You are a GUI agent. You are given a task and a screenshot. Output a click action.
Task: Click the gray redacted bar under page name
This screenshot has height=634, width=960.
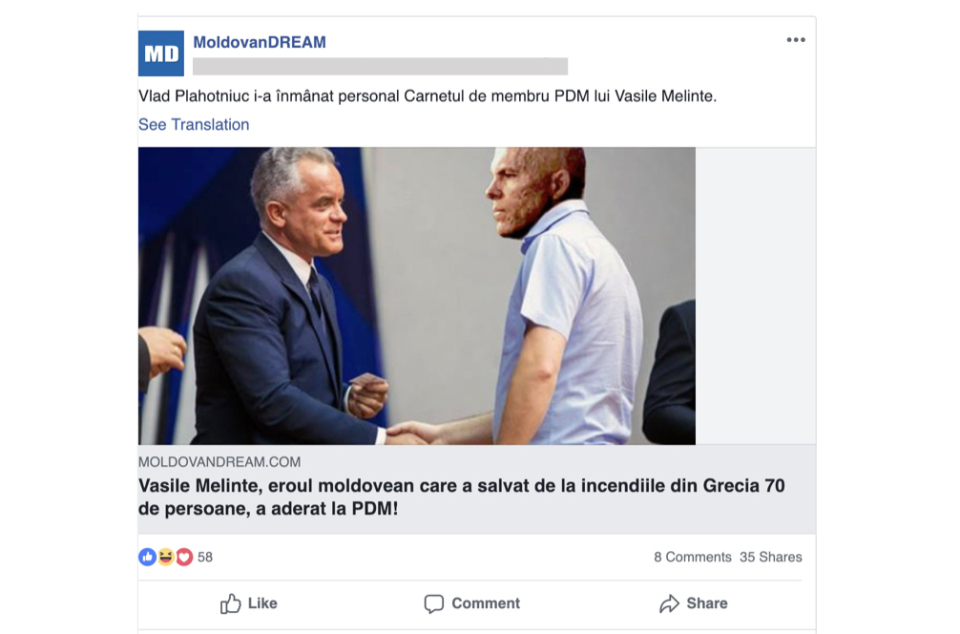(380, 66)
